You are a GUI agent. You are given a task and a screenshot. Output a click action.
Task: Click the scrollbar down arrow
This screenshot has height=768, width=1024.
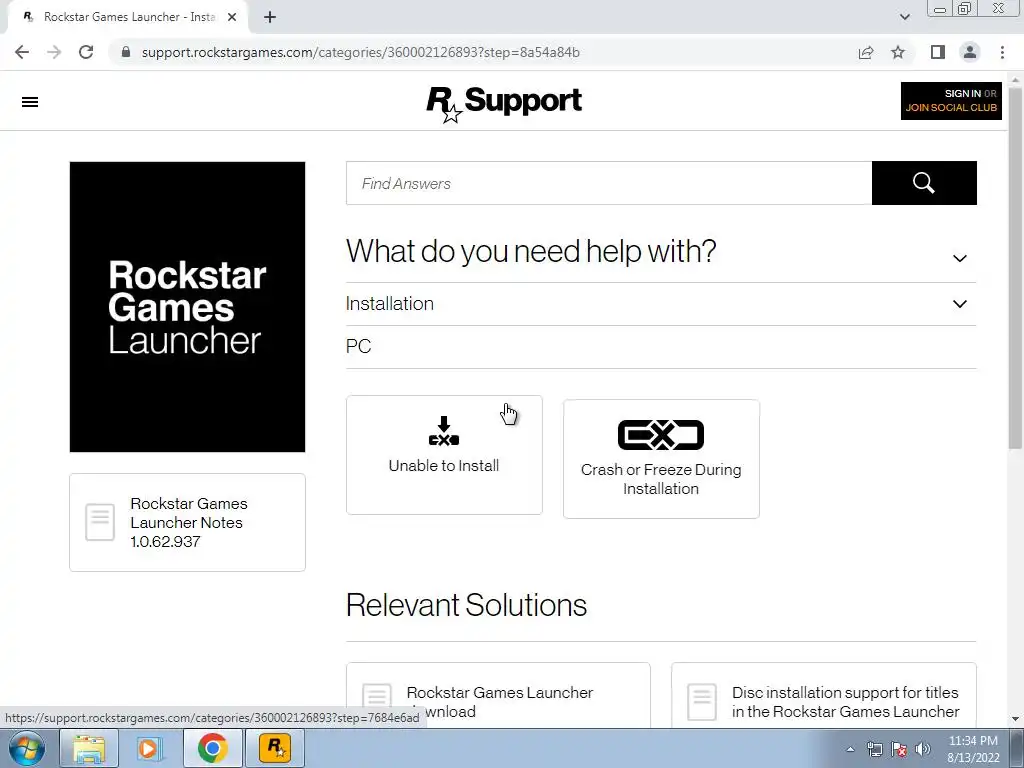coord(1015,719)
